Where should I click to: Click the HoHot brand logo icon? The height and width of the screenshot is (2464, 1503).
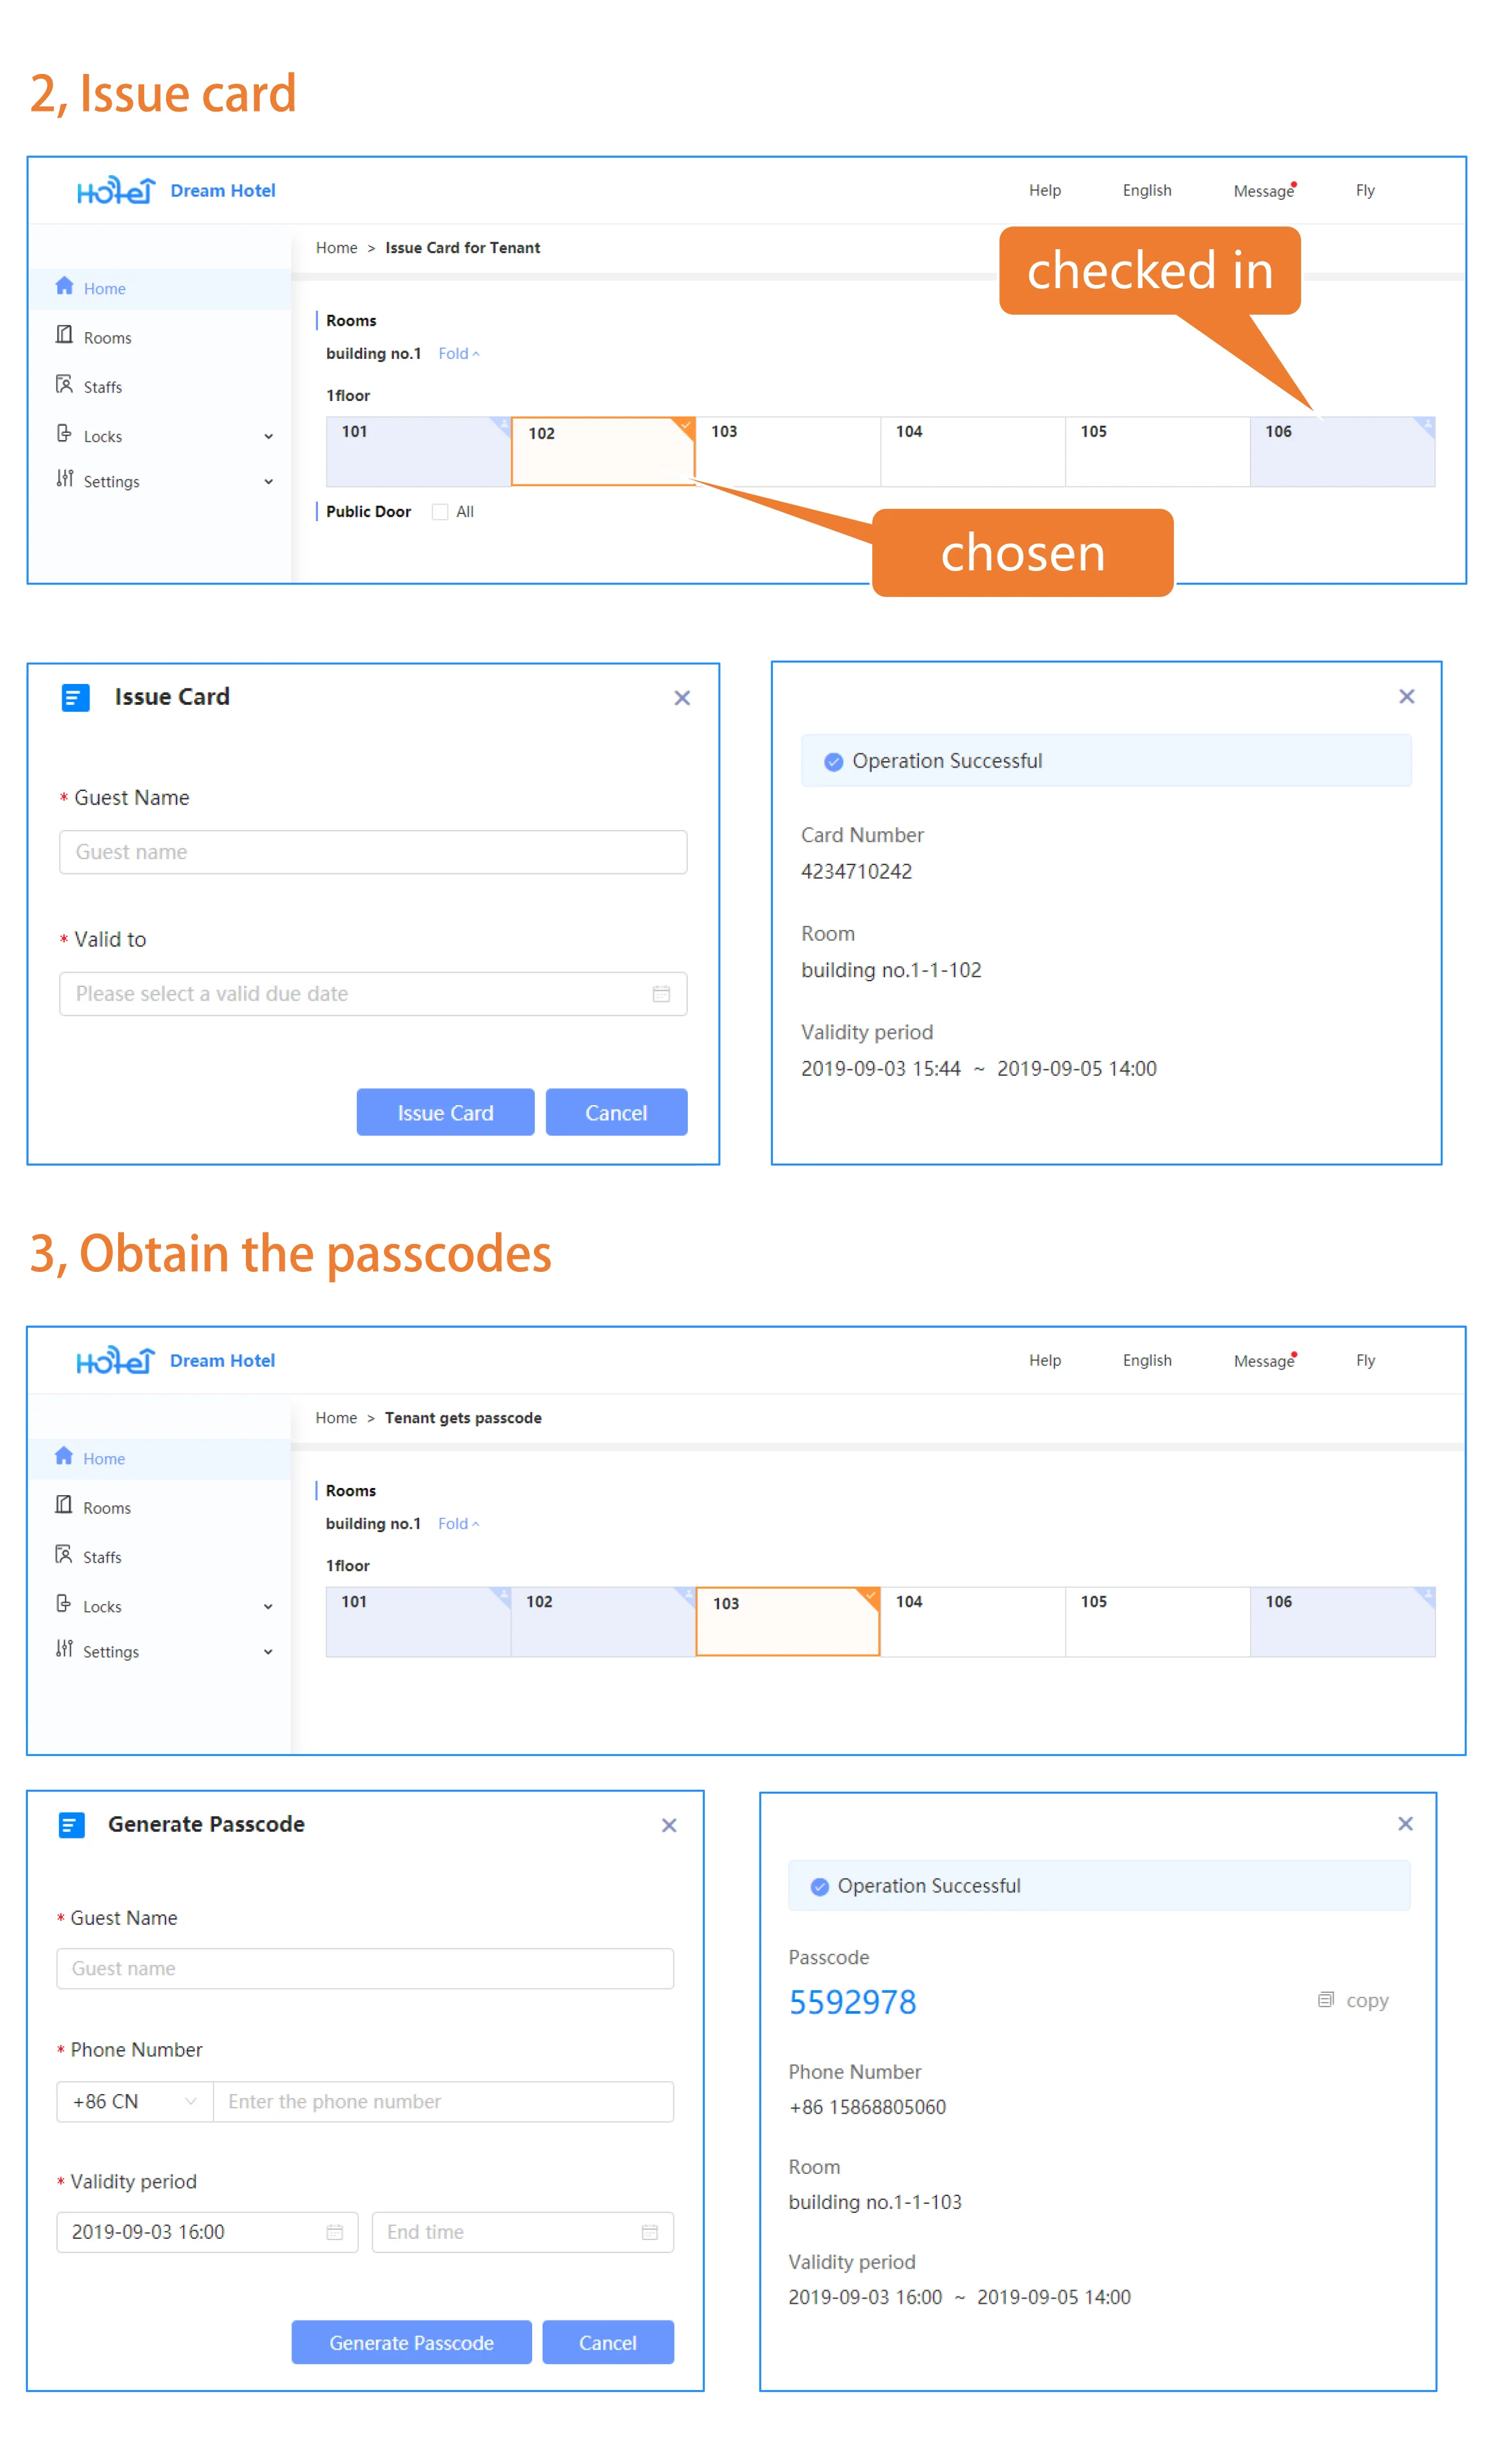click(132, 176)
